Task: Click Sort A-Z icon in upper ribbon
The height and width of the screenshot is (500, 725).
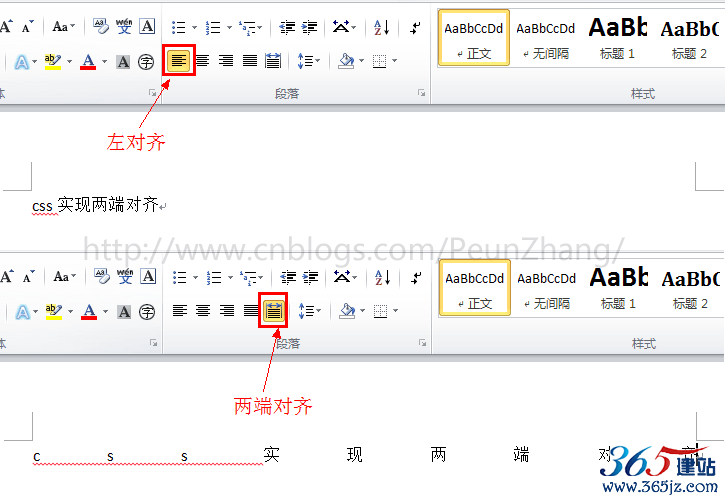Action: pyautogui.click(x=381, y=27)
